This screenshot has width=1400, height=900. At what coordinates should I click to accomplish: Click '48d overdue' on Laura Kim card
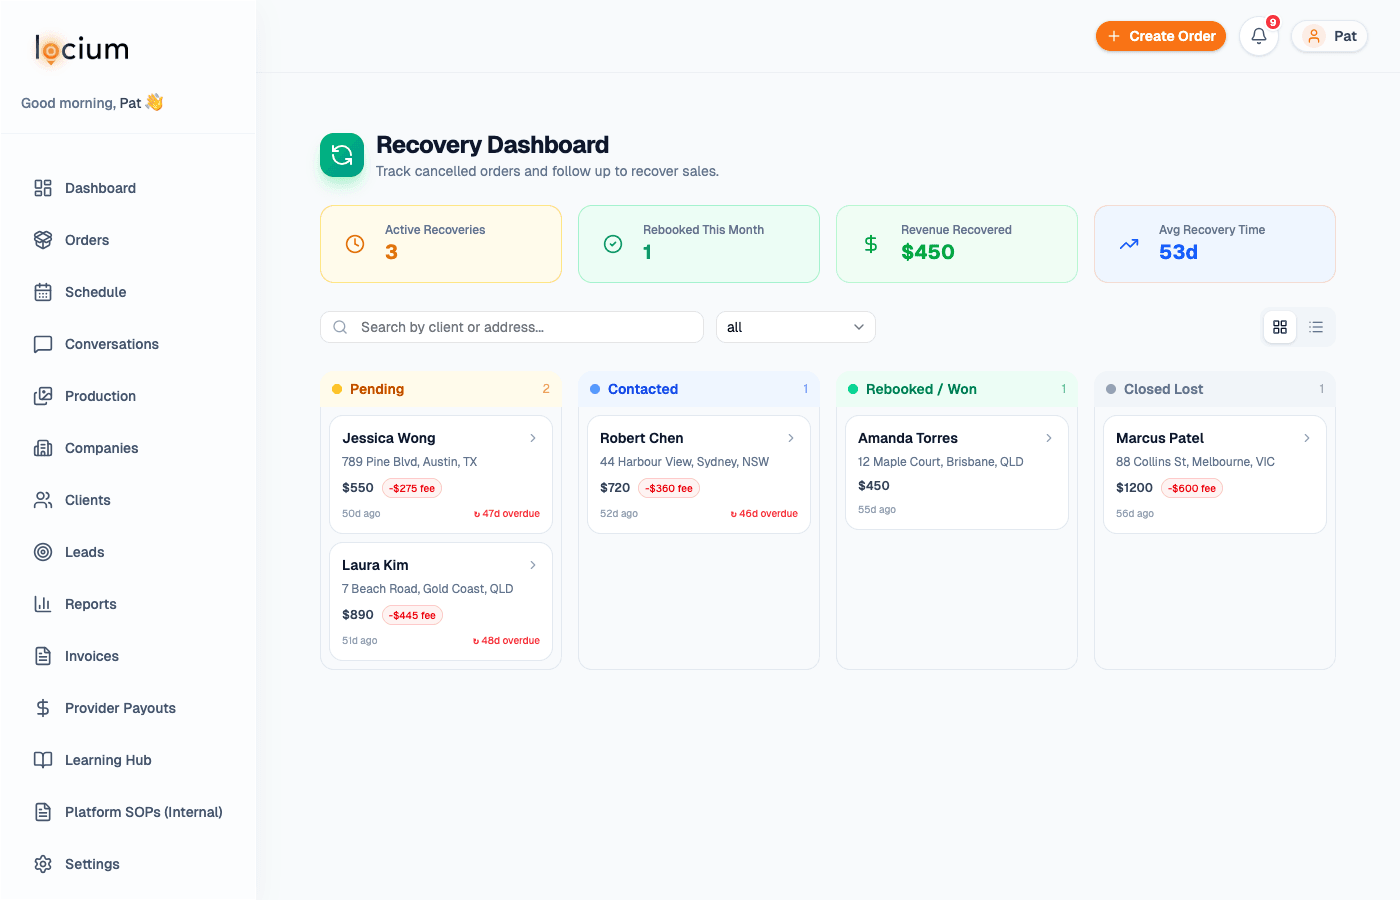506,641
